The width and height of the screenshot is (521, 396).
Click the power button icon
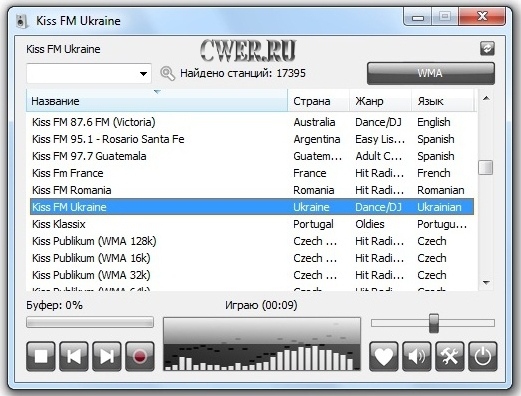point(483,356)
